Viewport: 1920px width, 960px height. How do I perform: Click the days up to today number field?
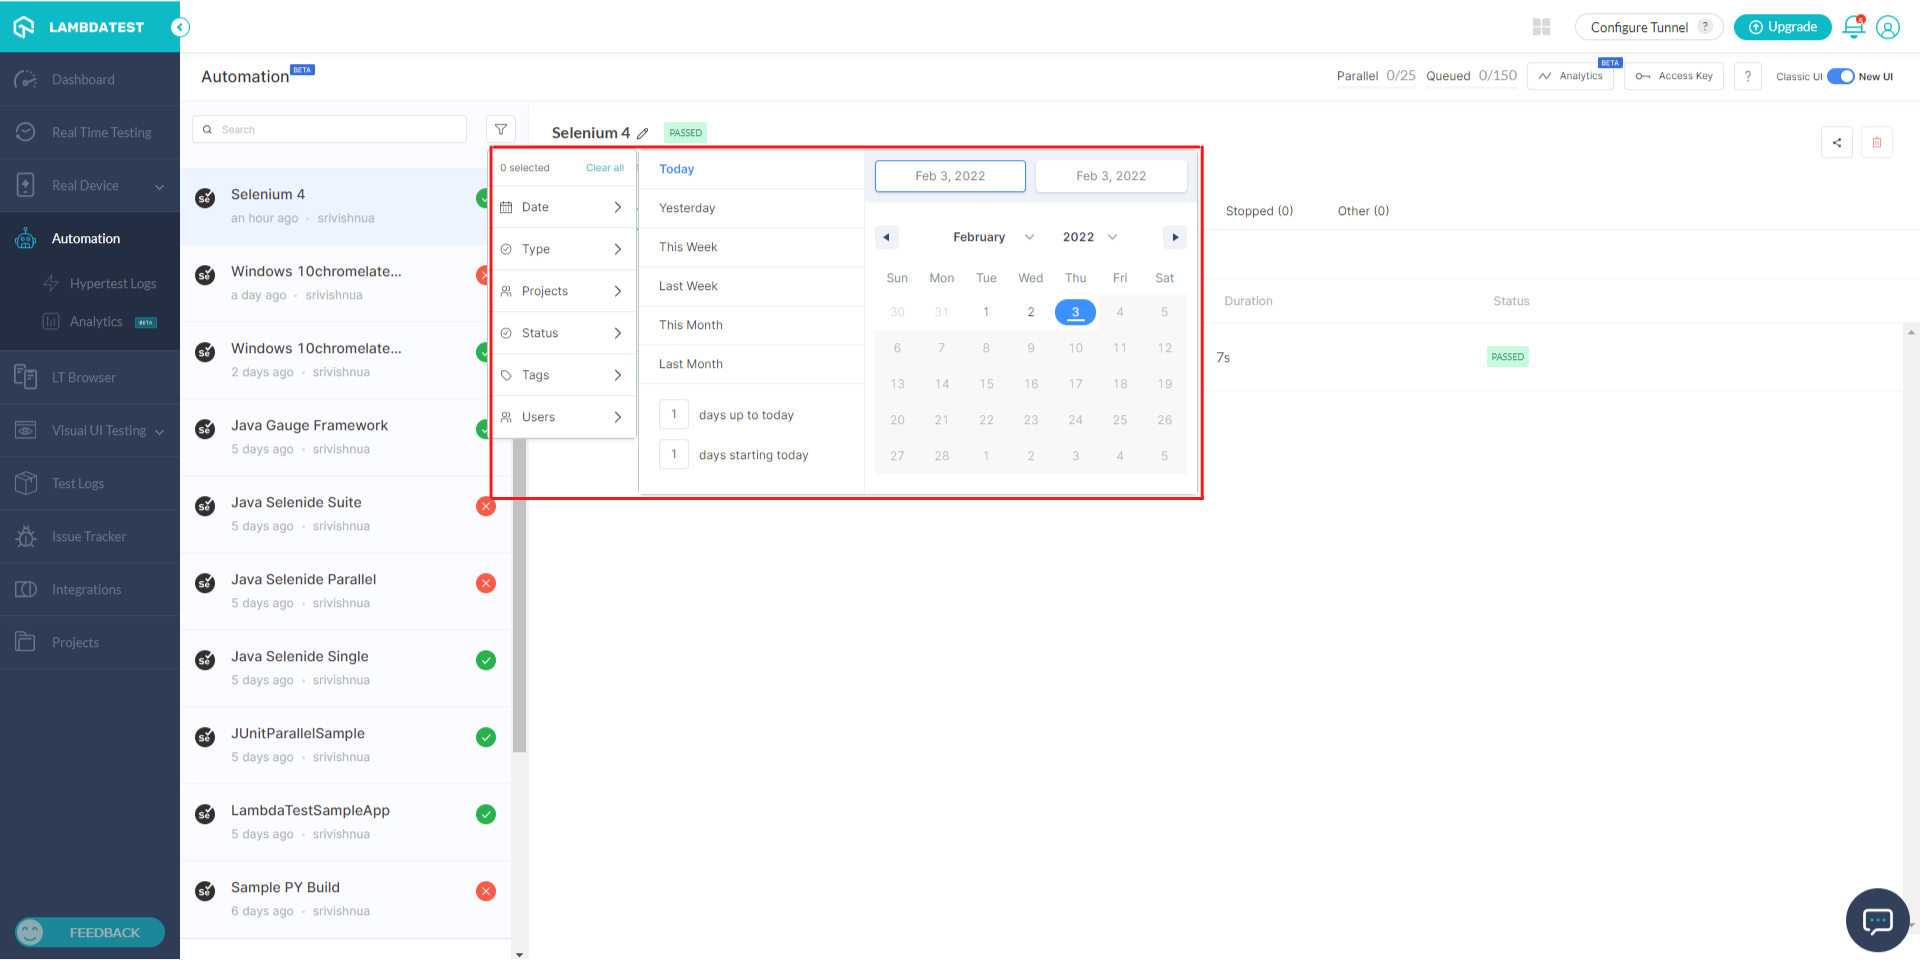click(674, 414)
